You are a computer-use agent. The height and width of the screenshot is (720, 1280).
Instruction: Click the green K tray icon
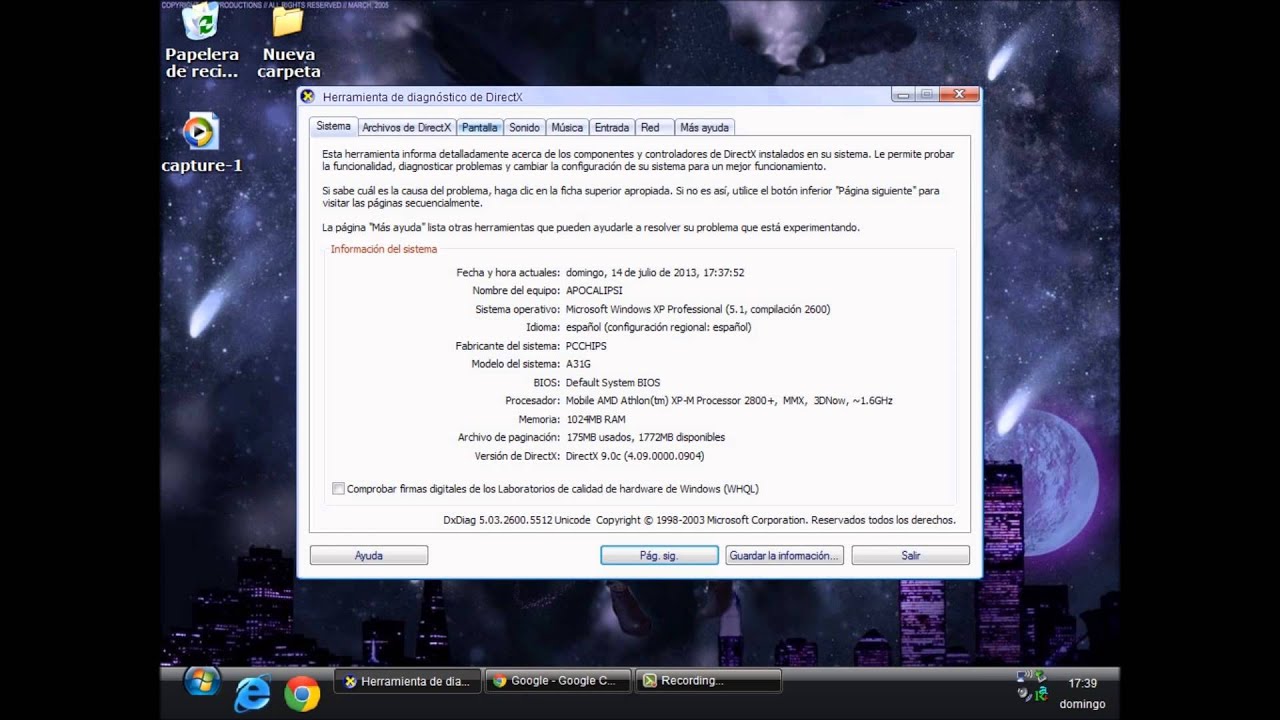tap(1041, 693)
